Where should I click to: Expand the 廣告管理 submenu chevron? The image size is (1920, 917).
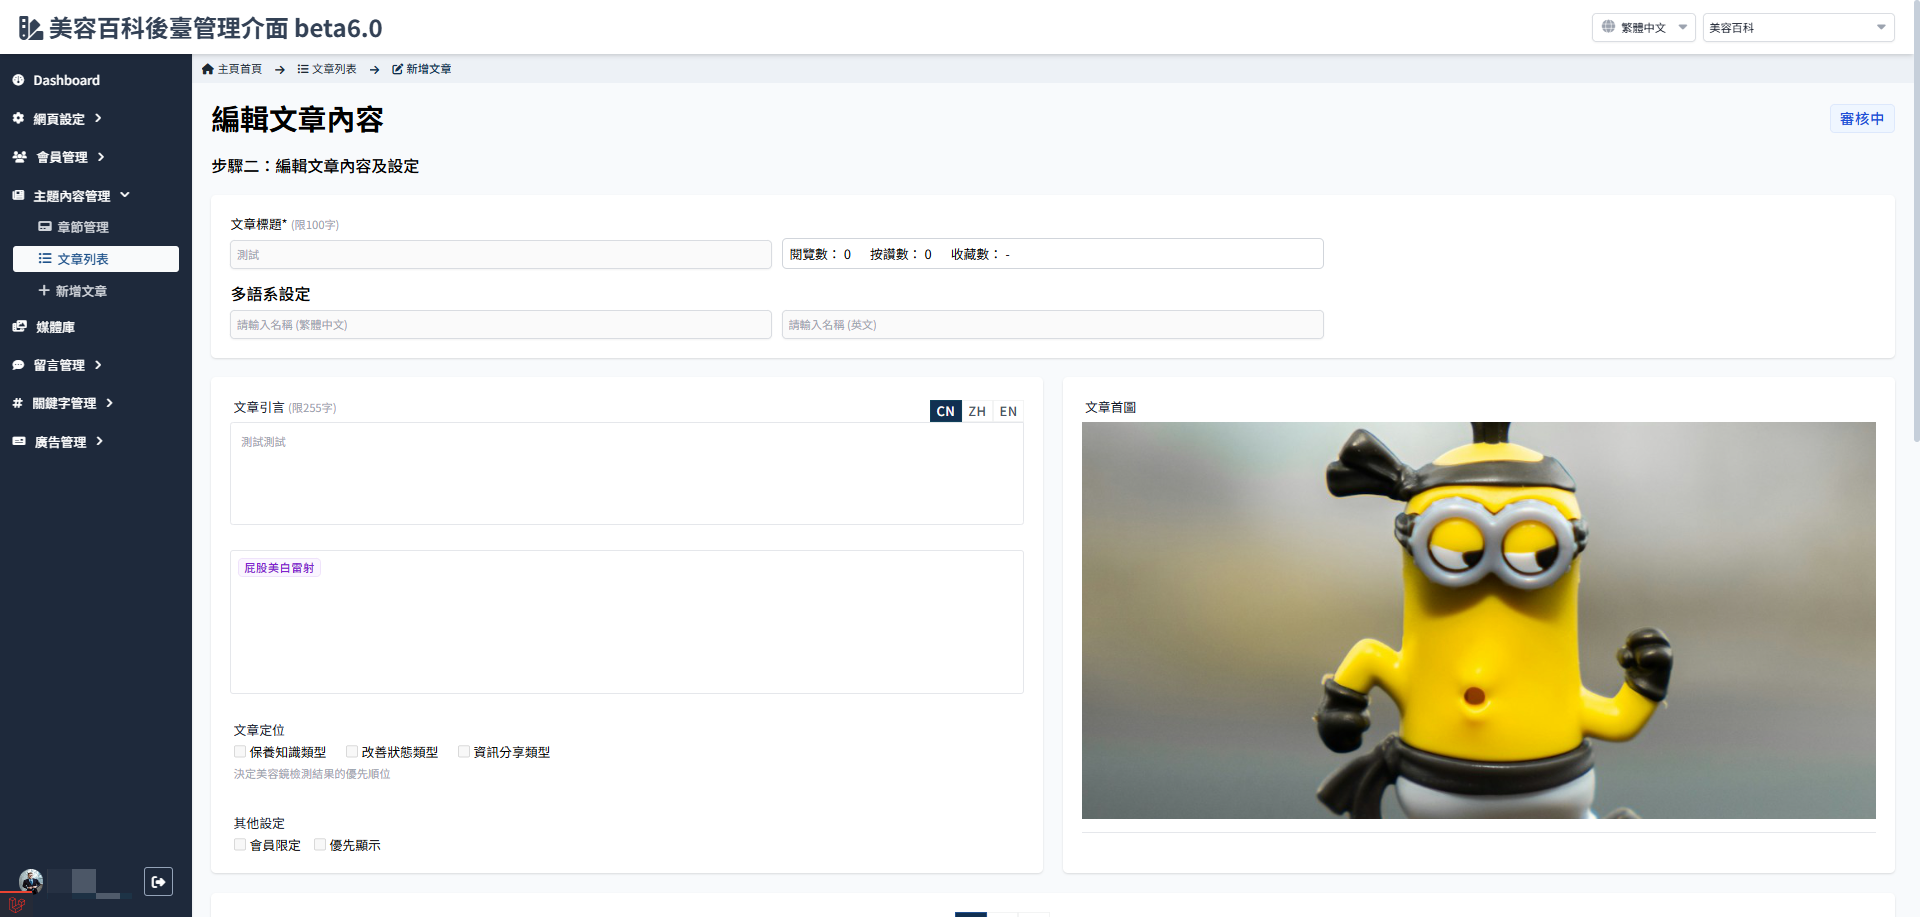[x=100, y=441]
